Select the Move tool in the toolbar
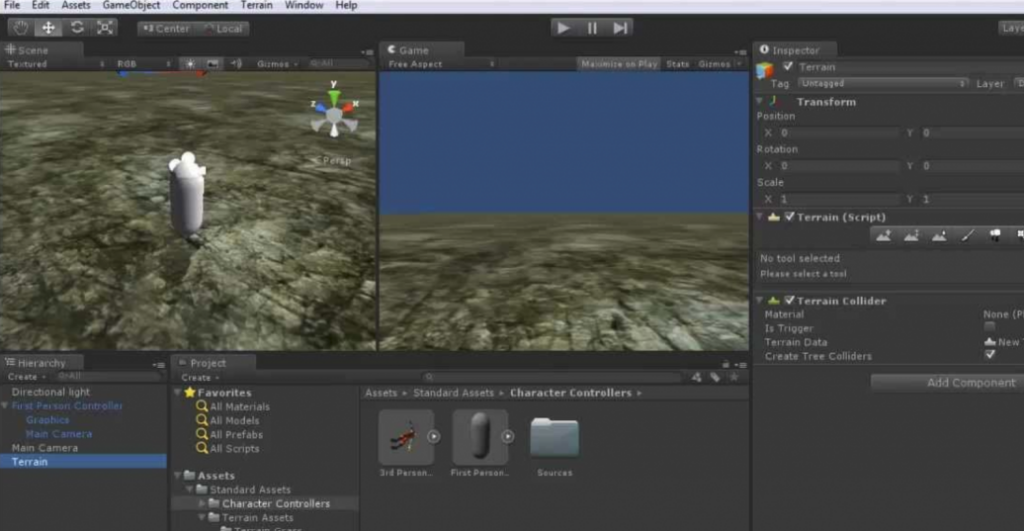1024x531 pixels. click(x=48, y=28)
